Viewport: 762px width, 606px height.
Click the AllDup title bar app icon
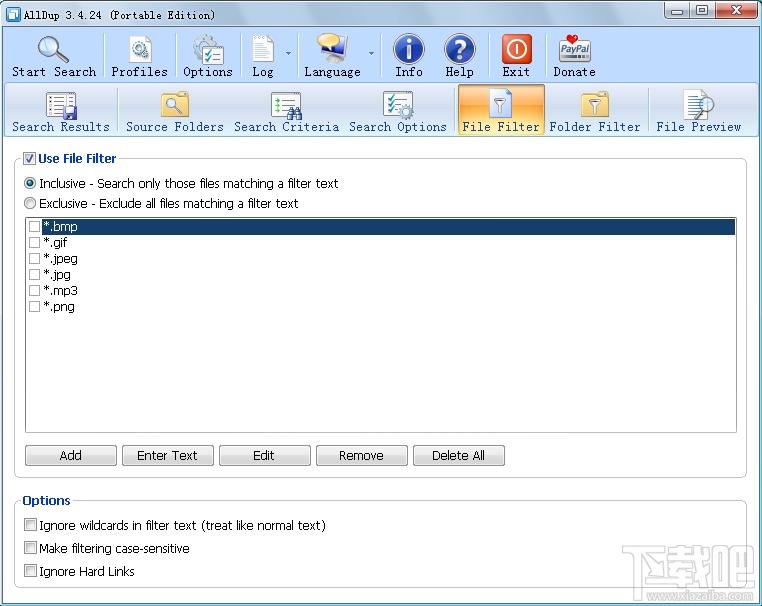click(x=13, y=15)
